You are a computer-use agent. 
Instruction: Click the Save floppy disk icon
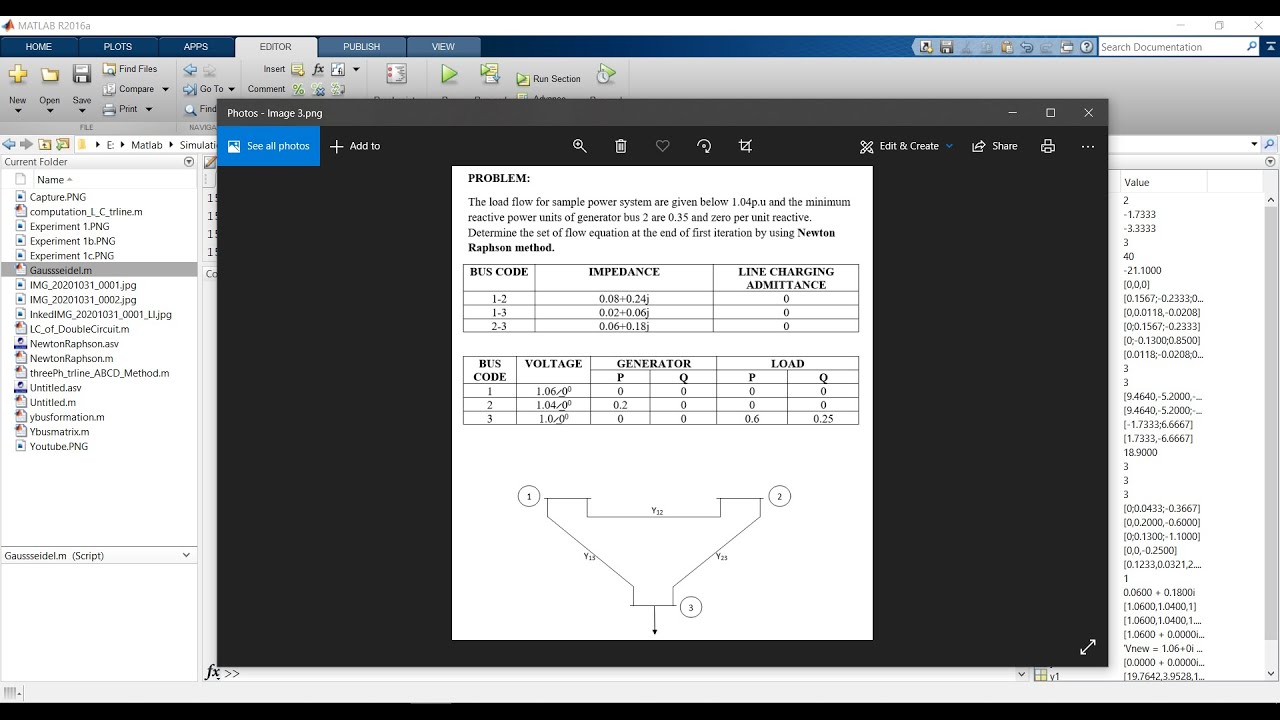[82, 74]
